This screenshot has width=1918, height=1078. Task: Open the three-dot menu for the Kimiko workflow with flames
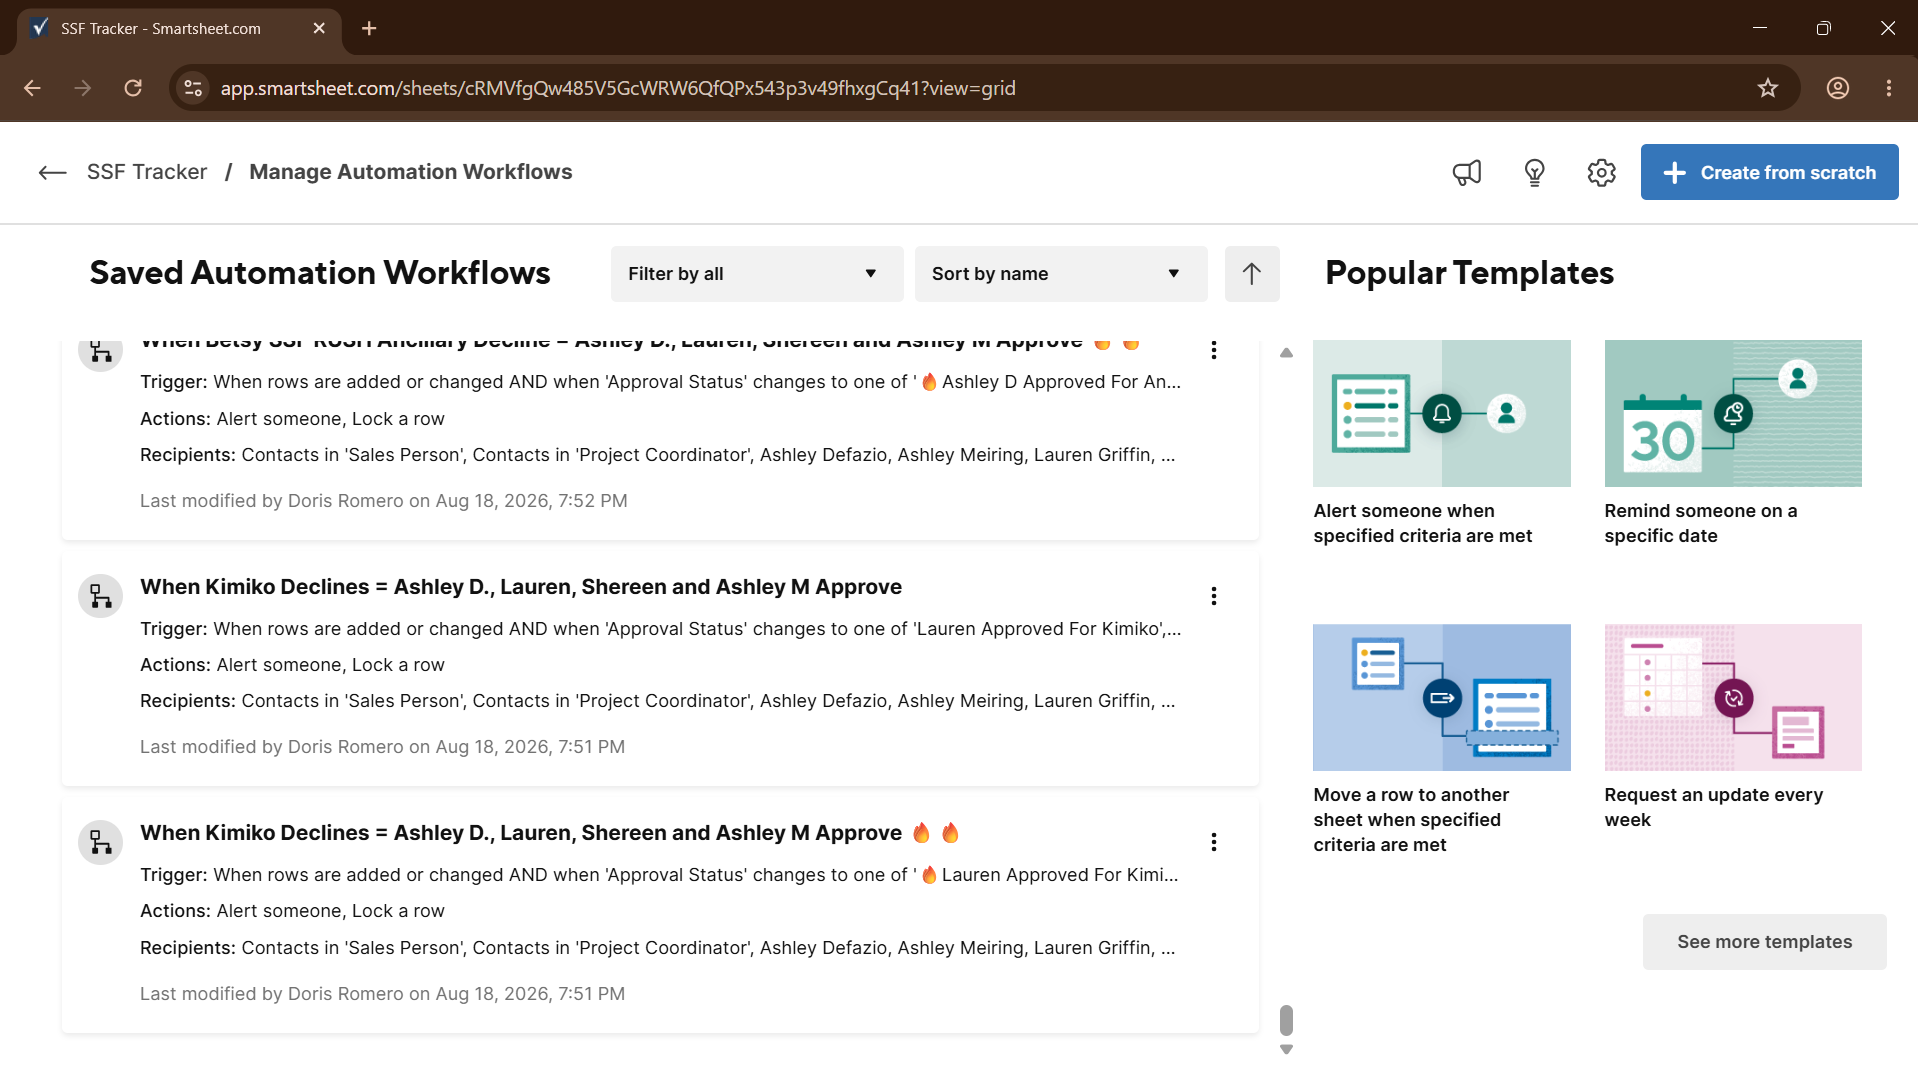click(1213, 842)
